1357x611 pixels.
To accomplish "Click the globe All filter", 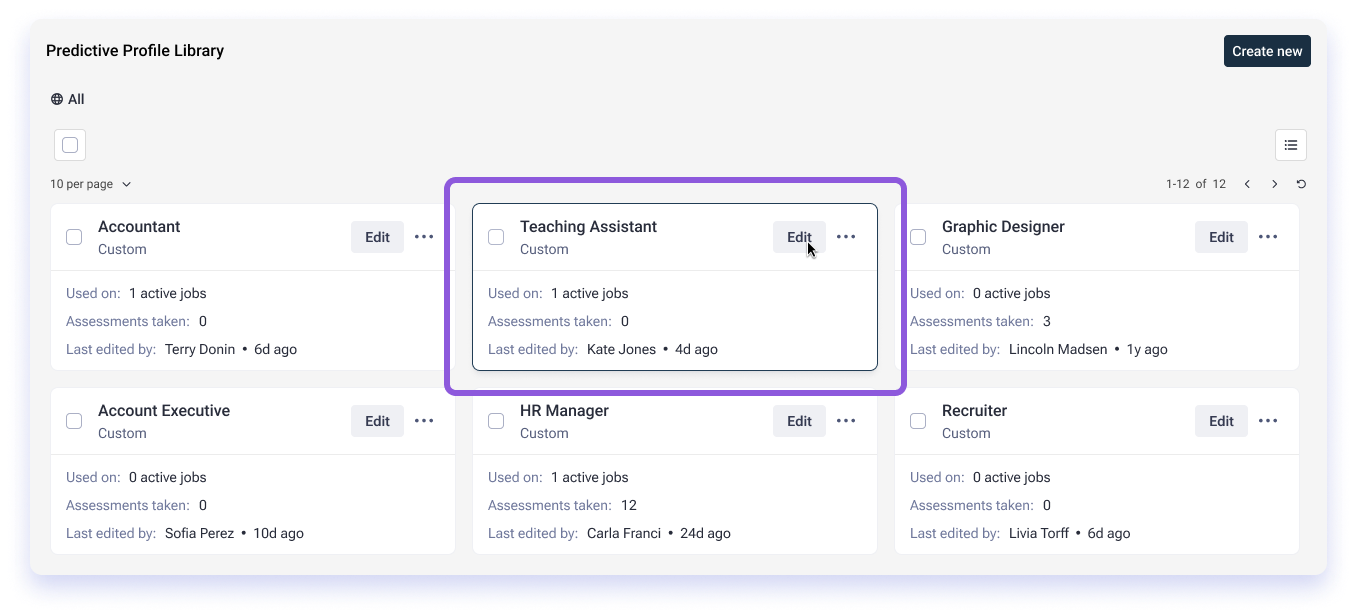I will pos(67,99).
